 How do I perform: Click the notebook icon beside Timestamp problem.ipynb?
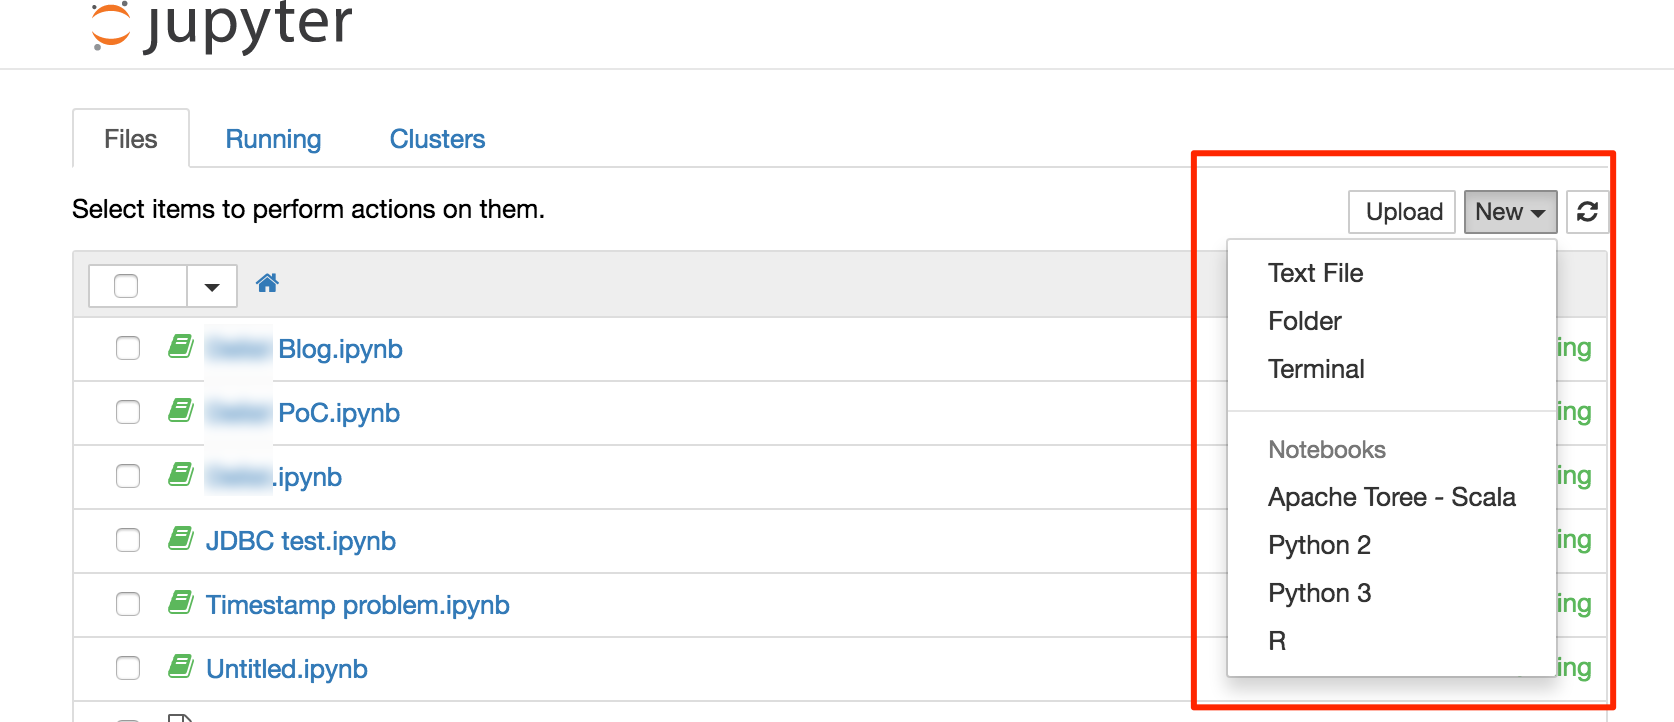click(x=181, y=604)
